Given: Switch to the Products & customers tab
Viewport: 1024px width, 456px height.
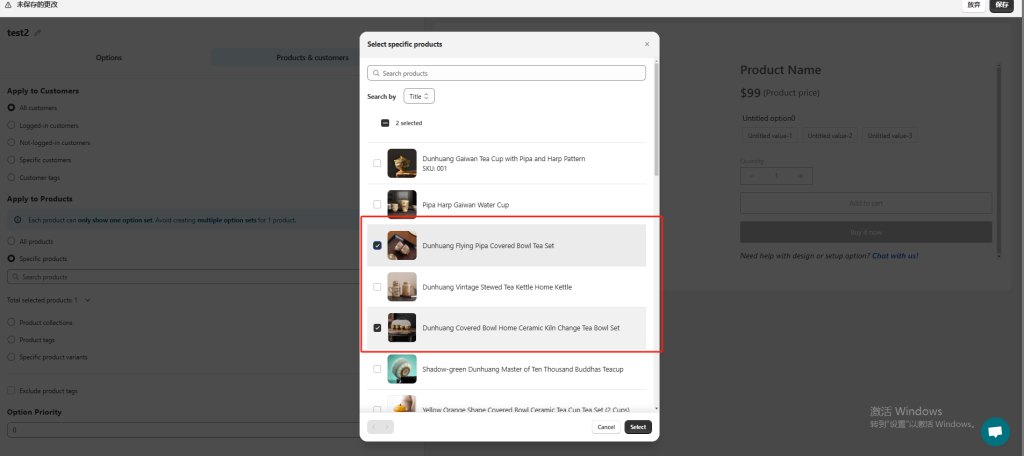Looking at the screenshot, I should (x=312, y=58).
